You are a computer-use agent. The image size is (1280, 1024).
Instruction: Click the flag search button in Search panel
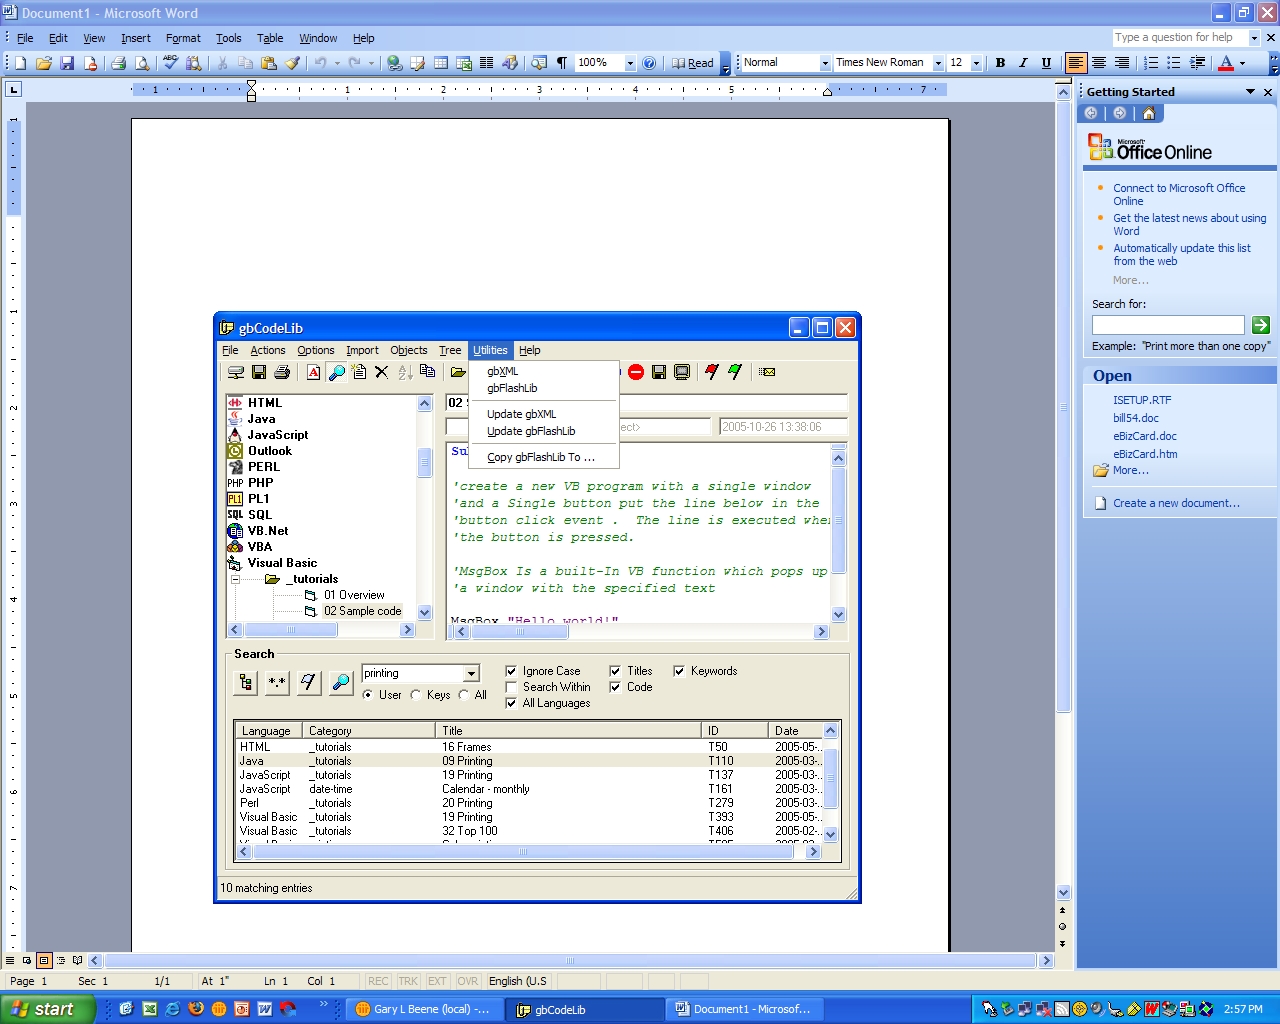click(x=309, y=682)
